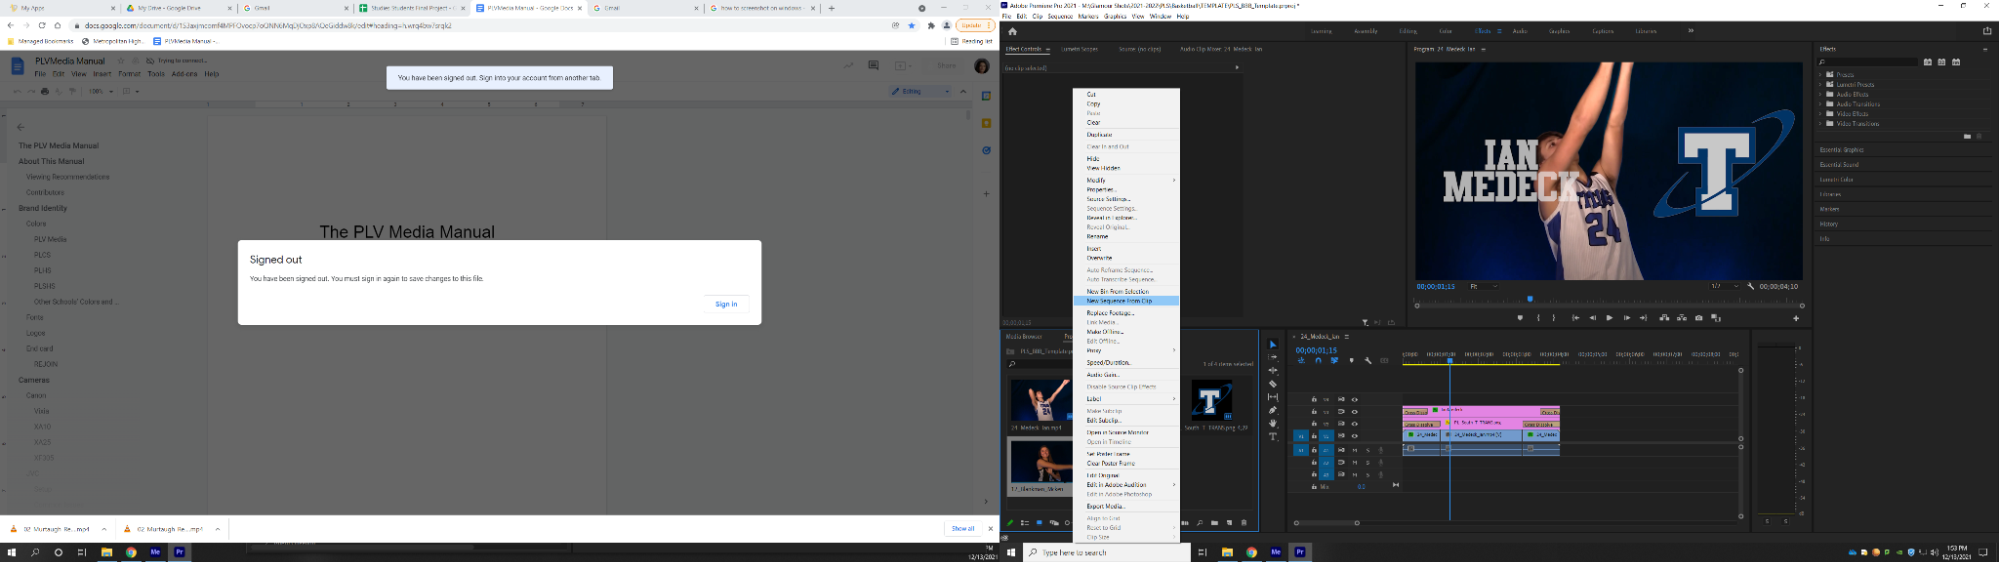Screen dimensions: 1999x563
Task: Click the Sign in button in dialog
Action: [726, 304]
